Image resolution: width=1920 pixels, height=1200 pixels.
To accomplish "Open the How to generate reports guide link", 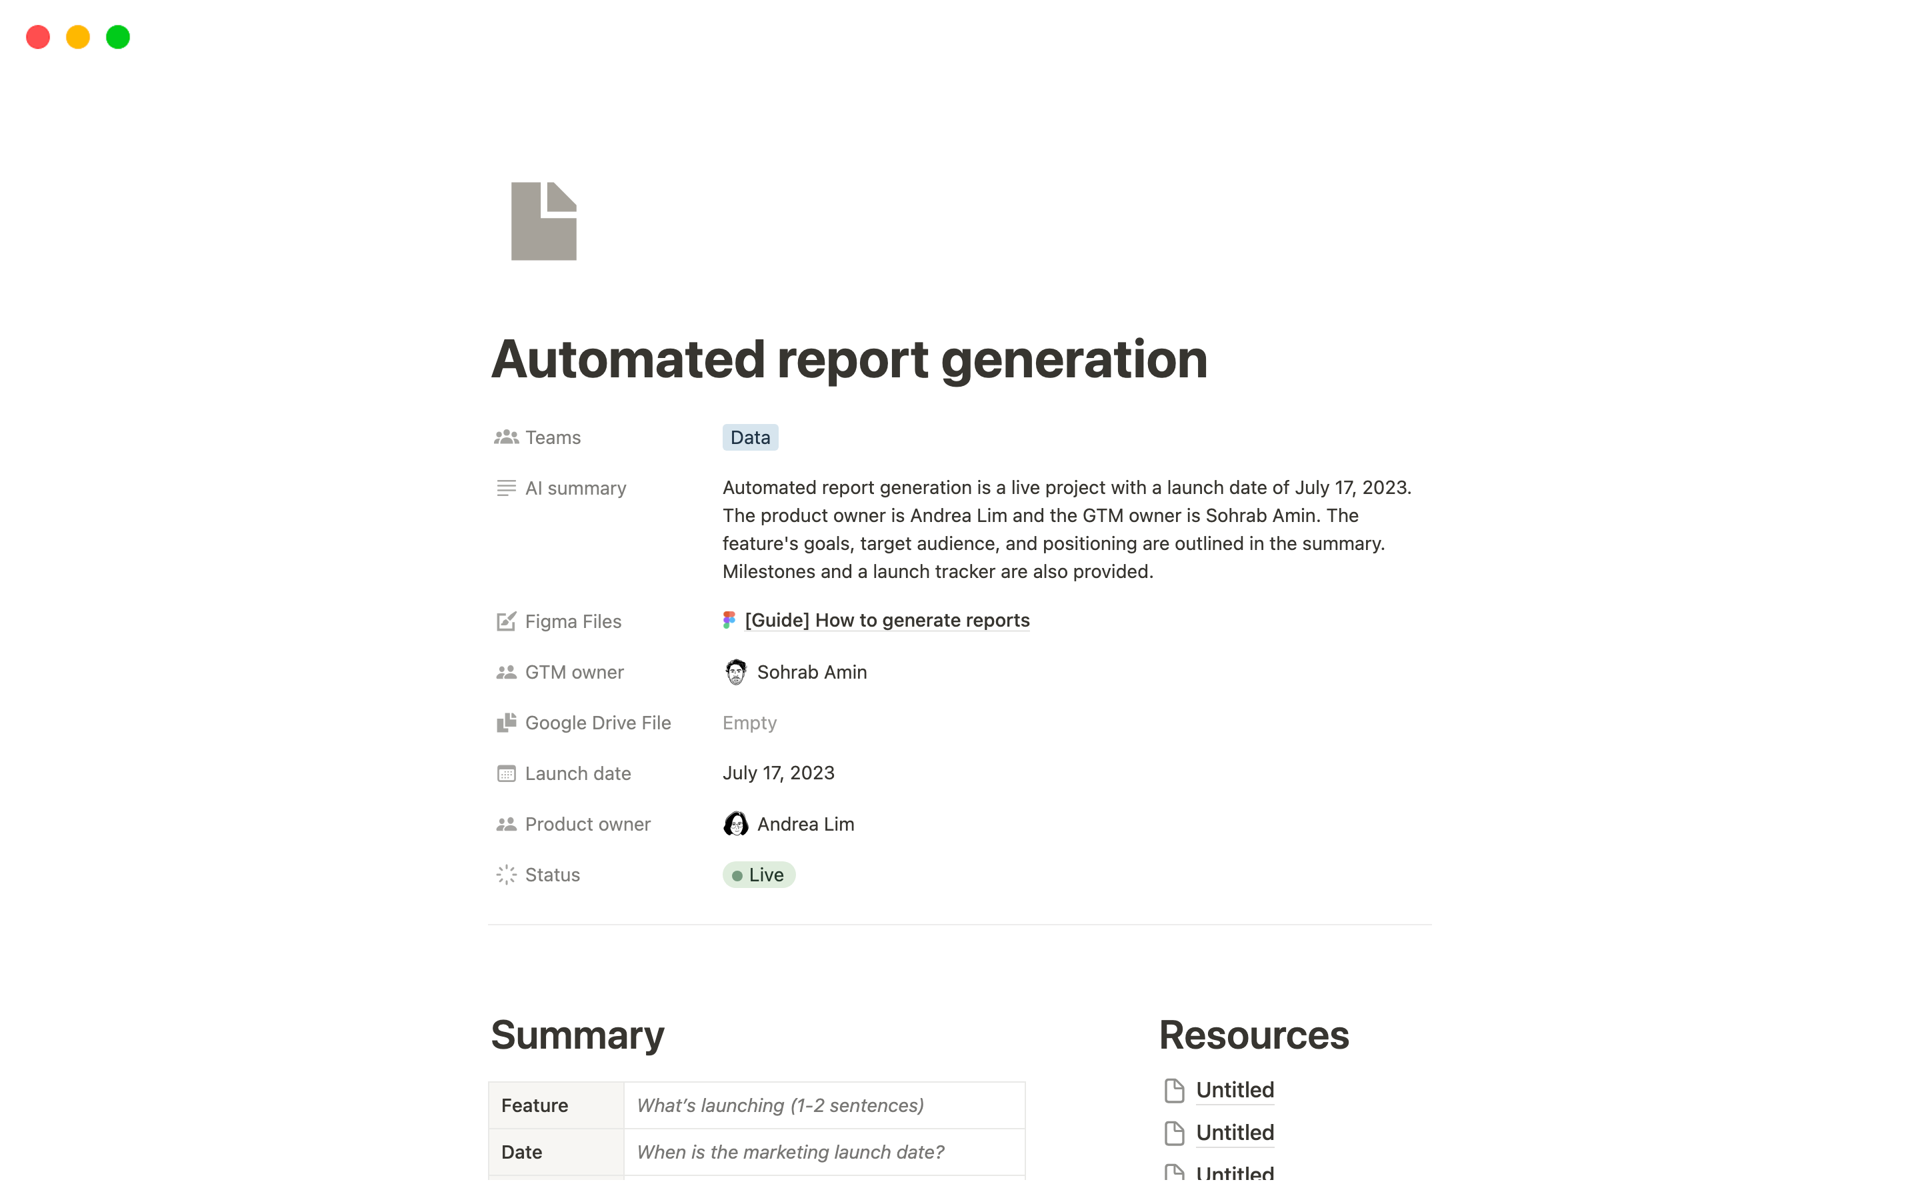I will (887, 620).
